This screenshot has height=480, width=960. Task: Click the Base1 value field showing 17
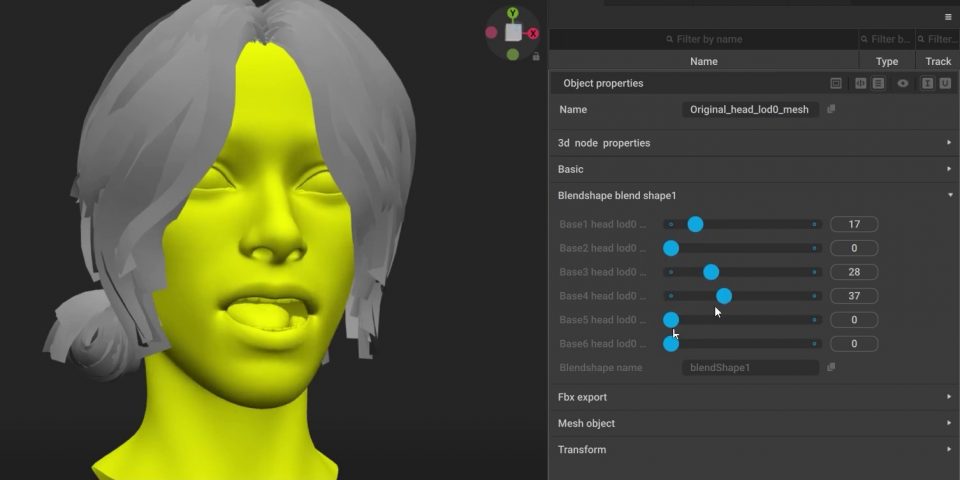[x=854, y=224]
